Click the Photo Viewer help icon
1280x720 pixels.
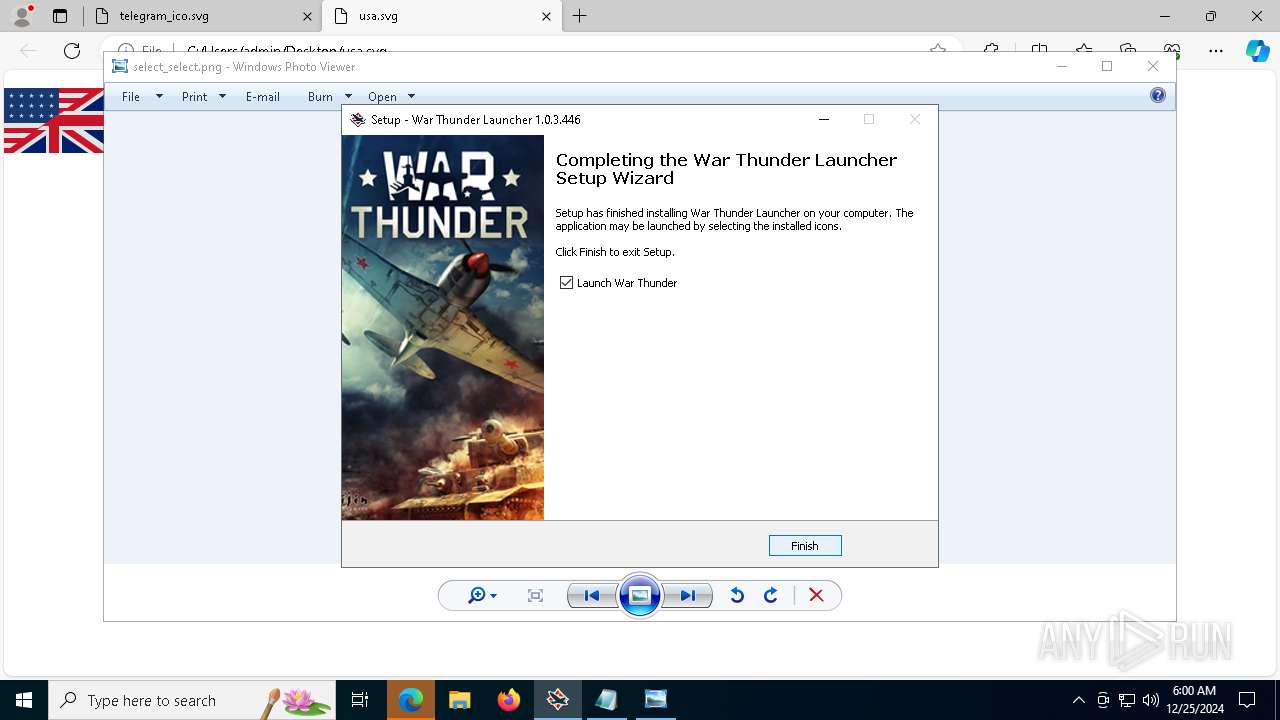point(1158,96)
